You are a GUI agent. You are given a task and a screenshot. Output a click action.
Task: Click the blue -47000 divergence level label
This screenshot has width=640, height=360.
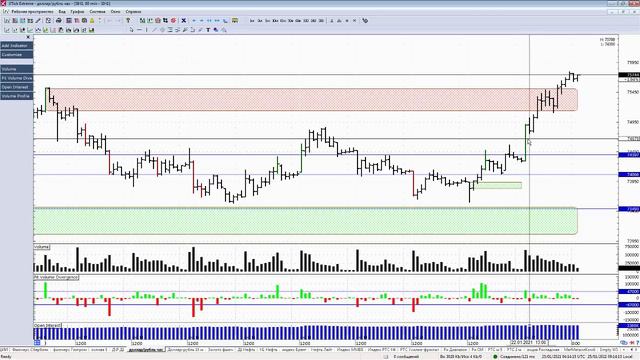click(x=629, y=304)
